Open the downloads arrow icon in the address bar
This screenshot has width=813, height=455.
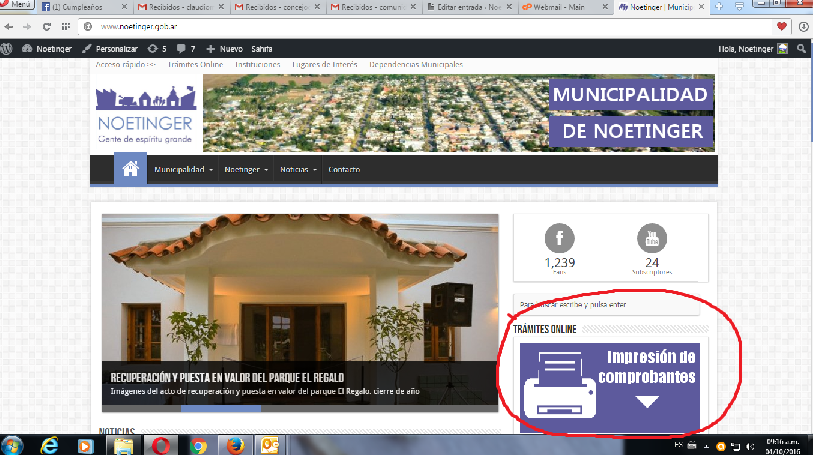tap(803, 26)
